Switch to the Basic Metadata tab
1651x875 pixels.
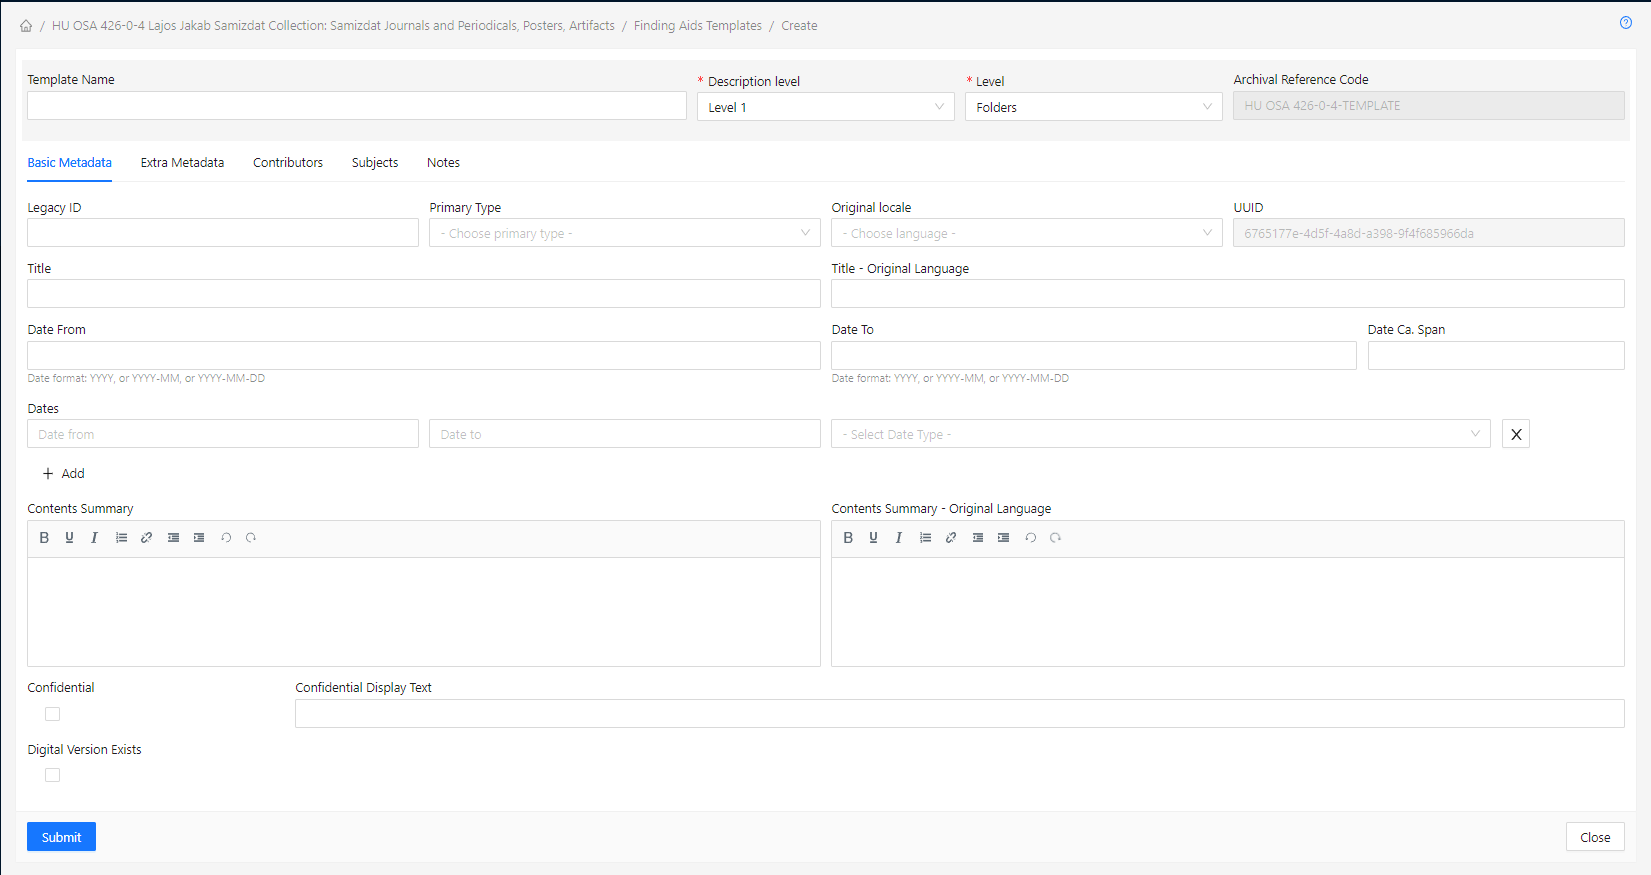[x=70, y=163]
